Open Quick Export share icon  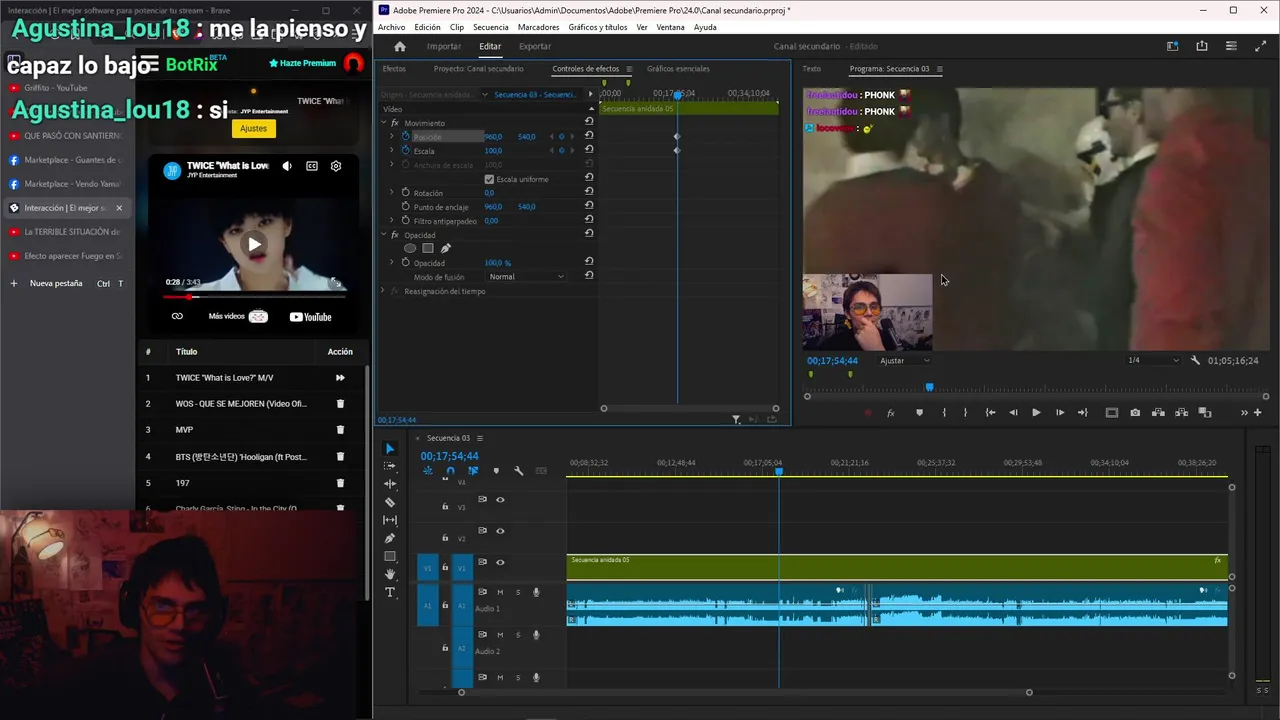point(1202,46)
